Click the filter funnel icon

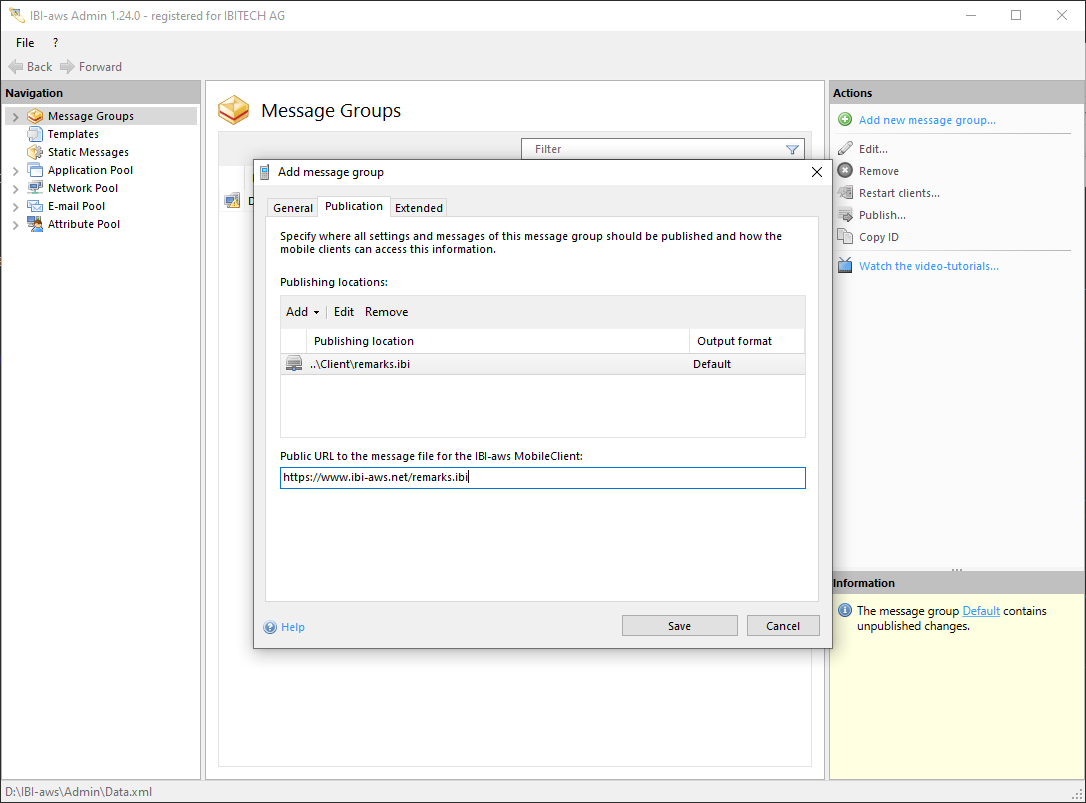coord(792,150)
